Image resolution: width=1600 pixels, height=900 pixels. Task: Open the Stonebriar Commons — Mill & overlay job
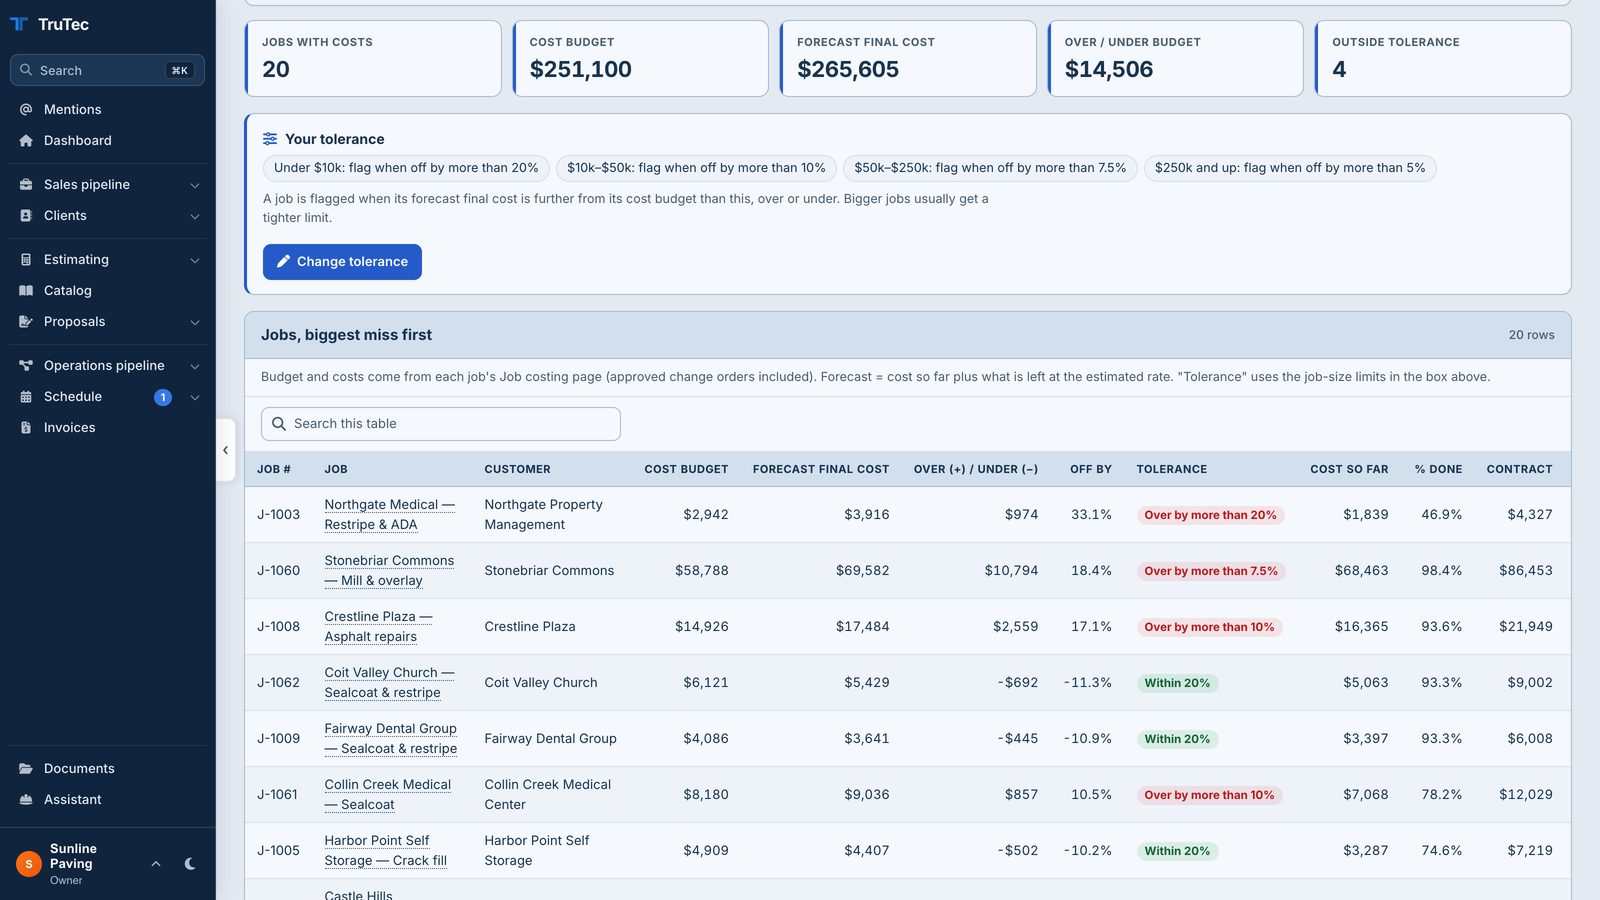point(389,570)
